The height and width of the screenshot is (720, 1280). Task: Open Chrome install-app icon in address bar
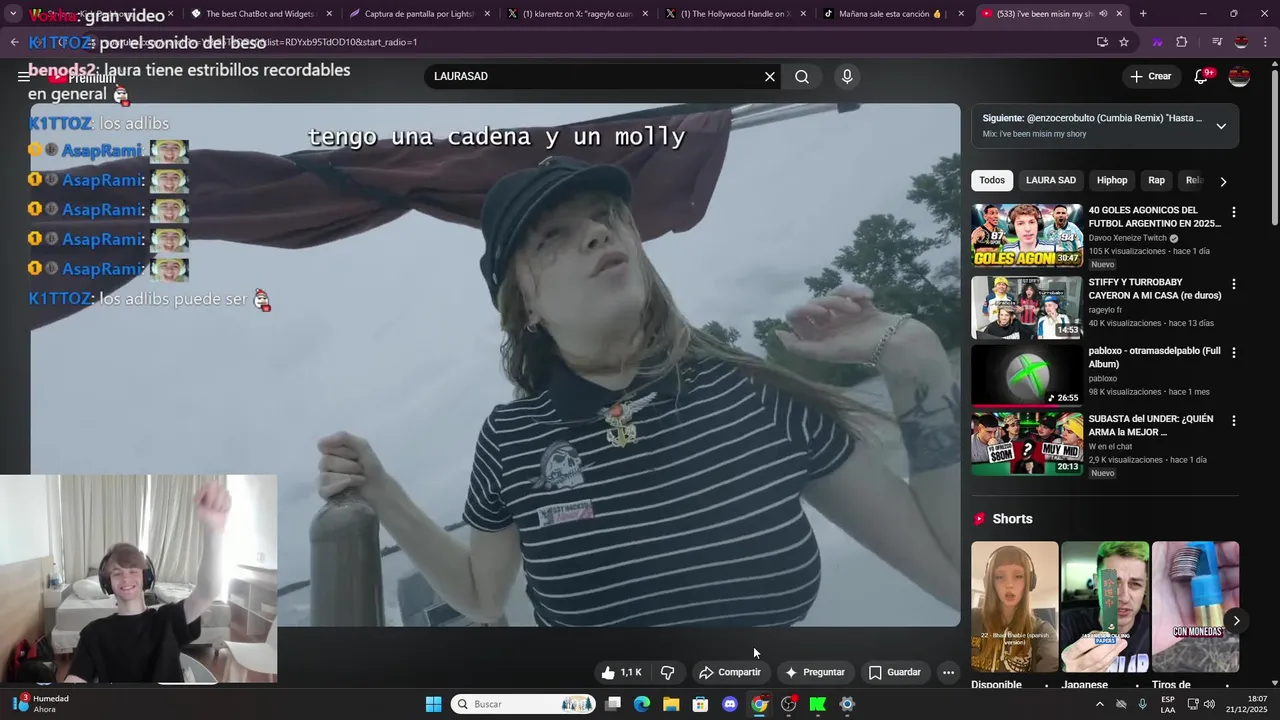1102,42
